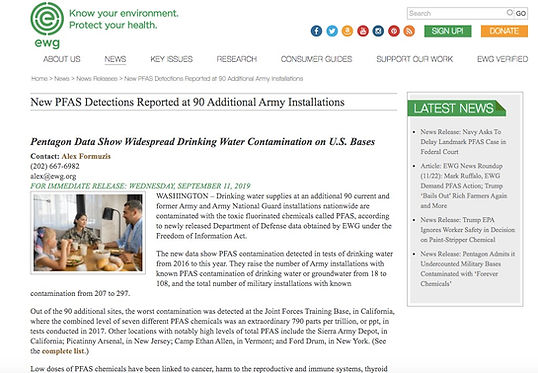
Task: Click the family dinner article photo
Action: coord(88,233)
